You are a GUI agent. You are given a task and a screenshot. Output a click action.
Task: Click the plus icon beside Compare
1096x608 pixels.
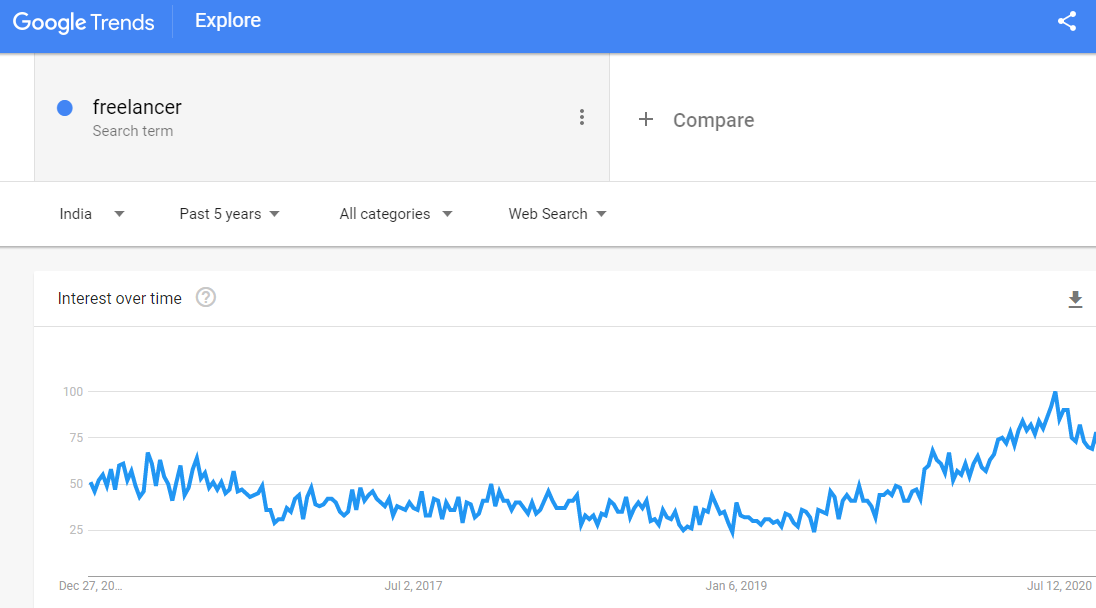click(x=646, y=120)
